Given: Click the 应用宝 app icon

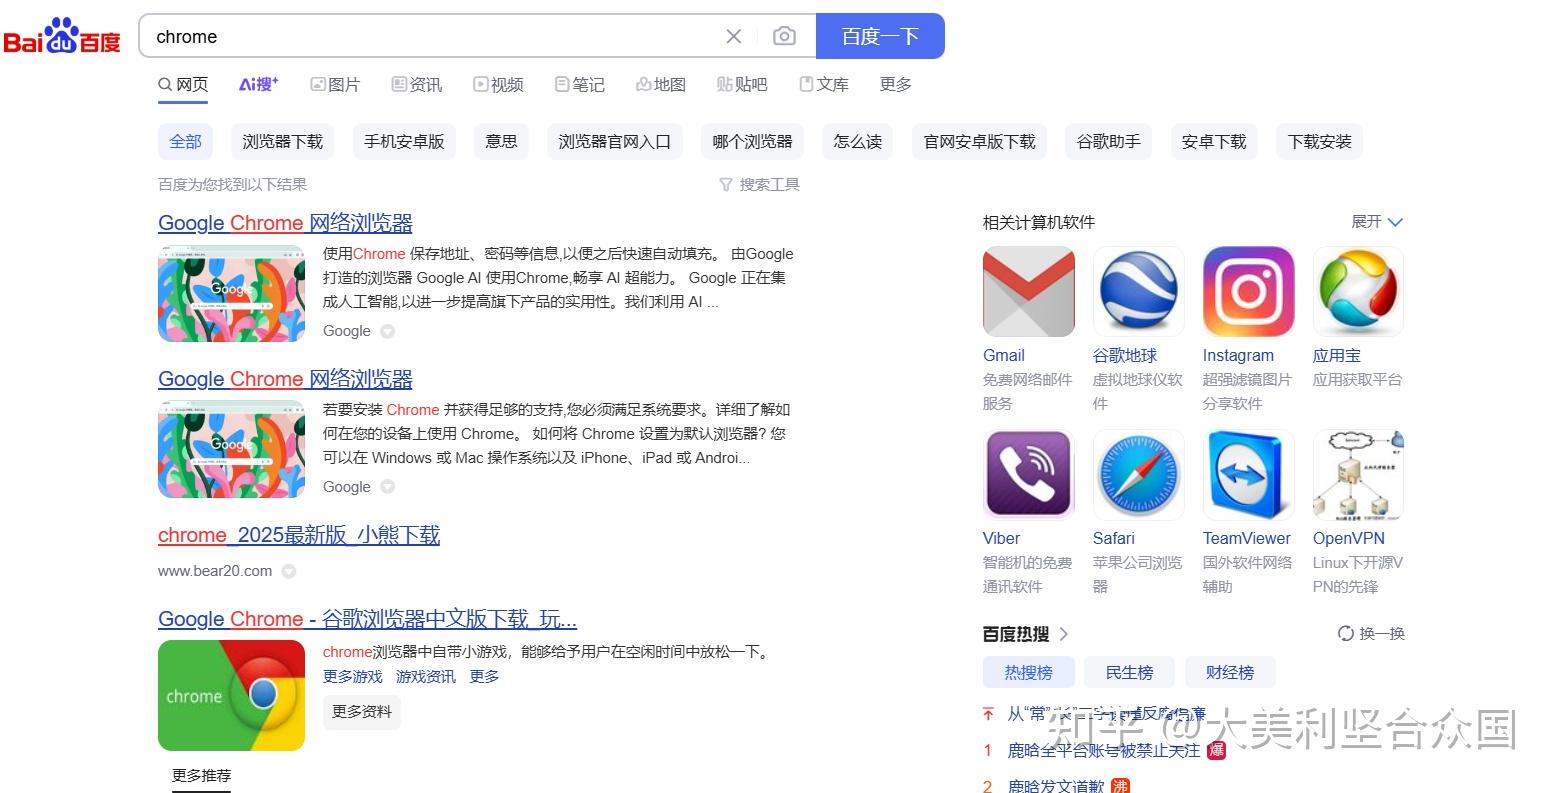Looking at the screenshot, I should [1359, 291].
